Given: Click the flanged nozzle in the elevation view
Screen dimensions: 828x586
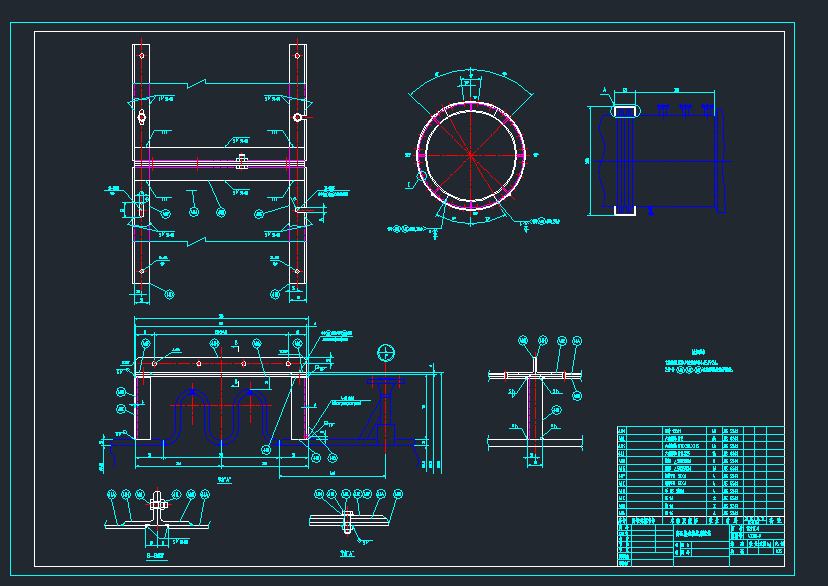Looking at the screenshot, I should (385, 412).
